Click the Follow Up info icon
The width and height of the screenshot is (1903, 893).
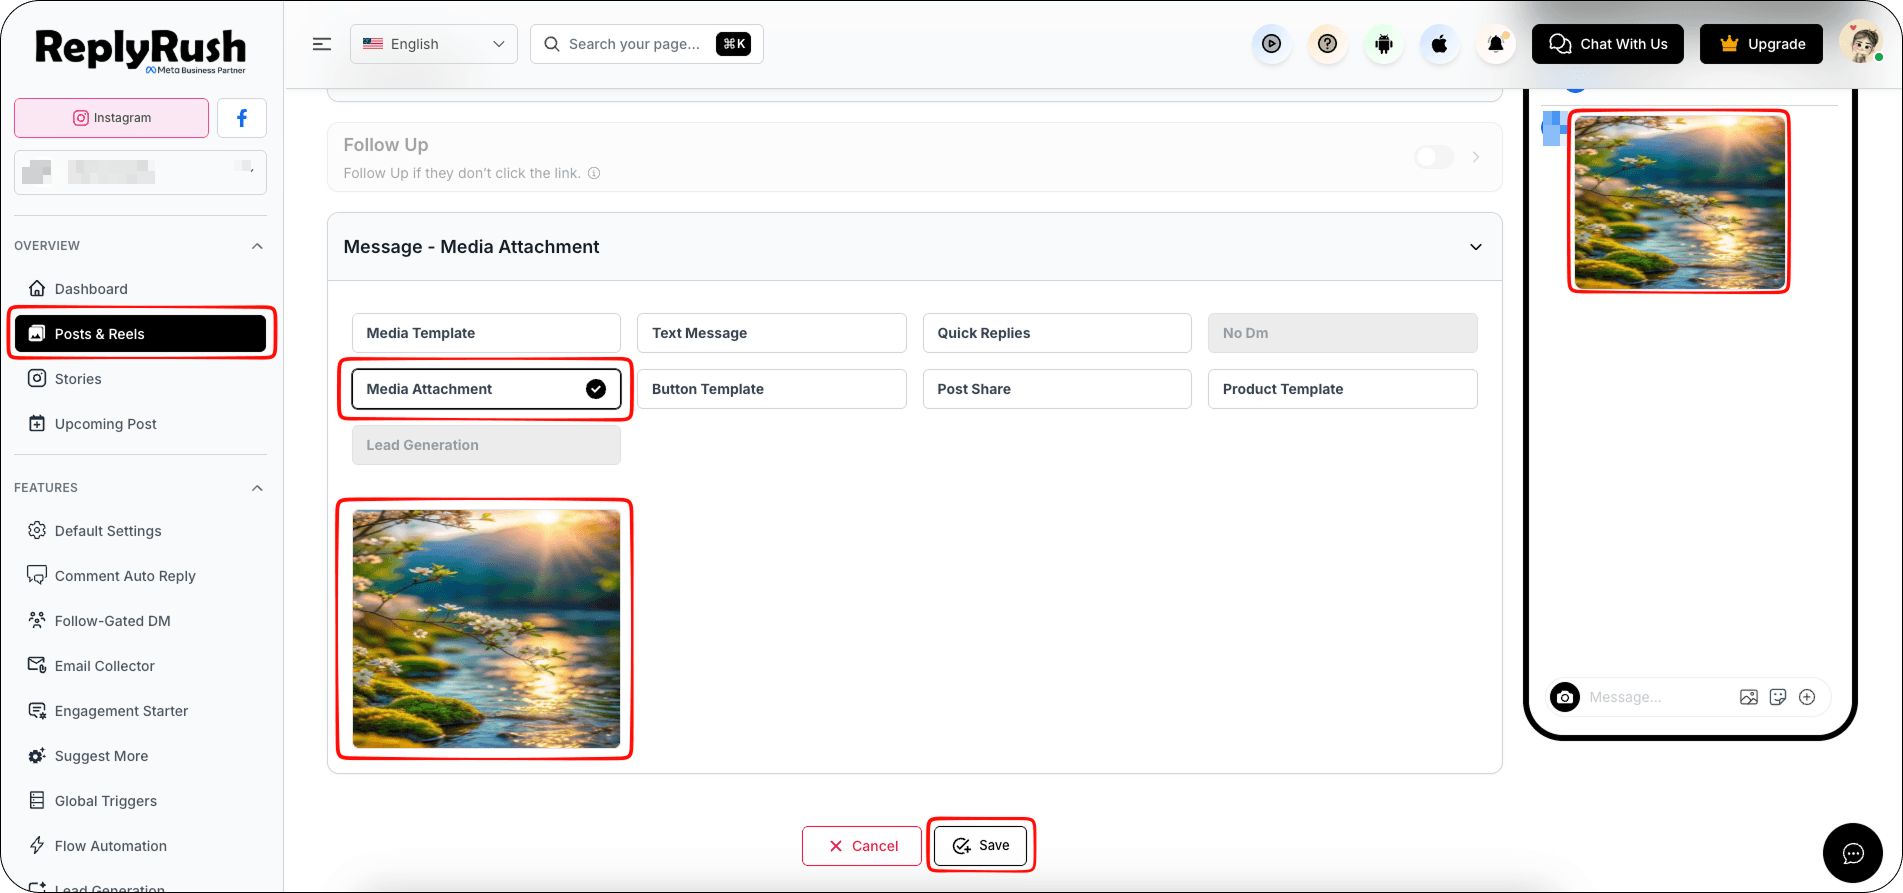pos(594,173)
